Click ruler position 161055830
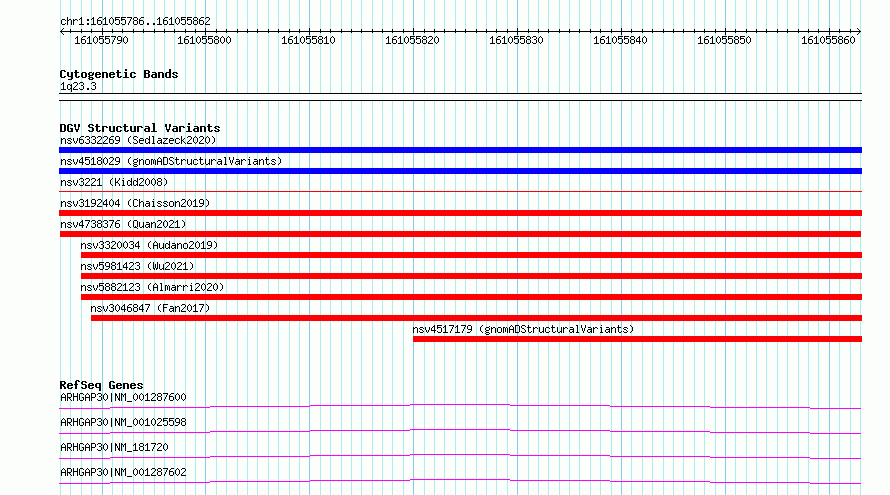Viewport: 890px width, 495px height. click(x=516, y=40)
